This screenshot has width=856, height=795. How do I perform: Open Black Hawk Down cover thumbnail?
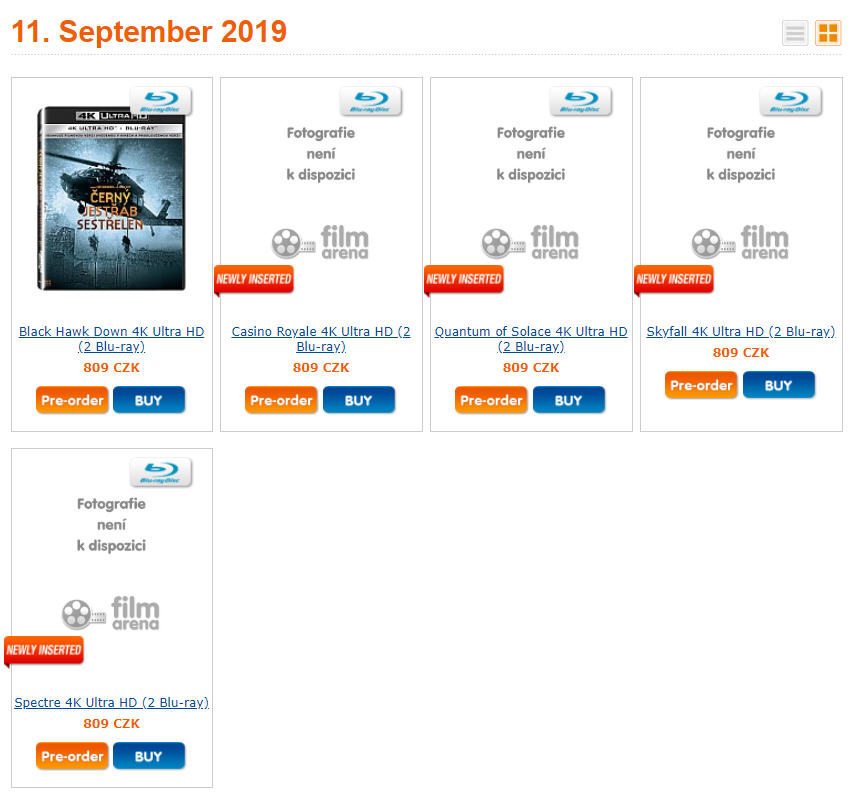coord(111,198)
